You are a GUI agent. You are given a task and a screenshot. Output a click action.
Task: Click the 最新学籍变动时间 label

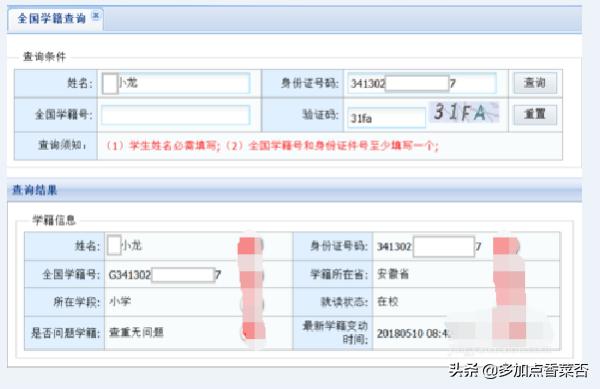pos(335,332)
